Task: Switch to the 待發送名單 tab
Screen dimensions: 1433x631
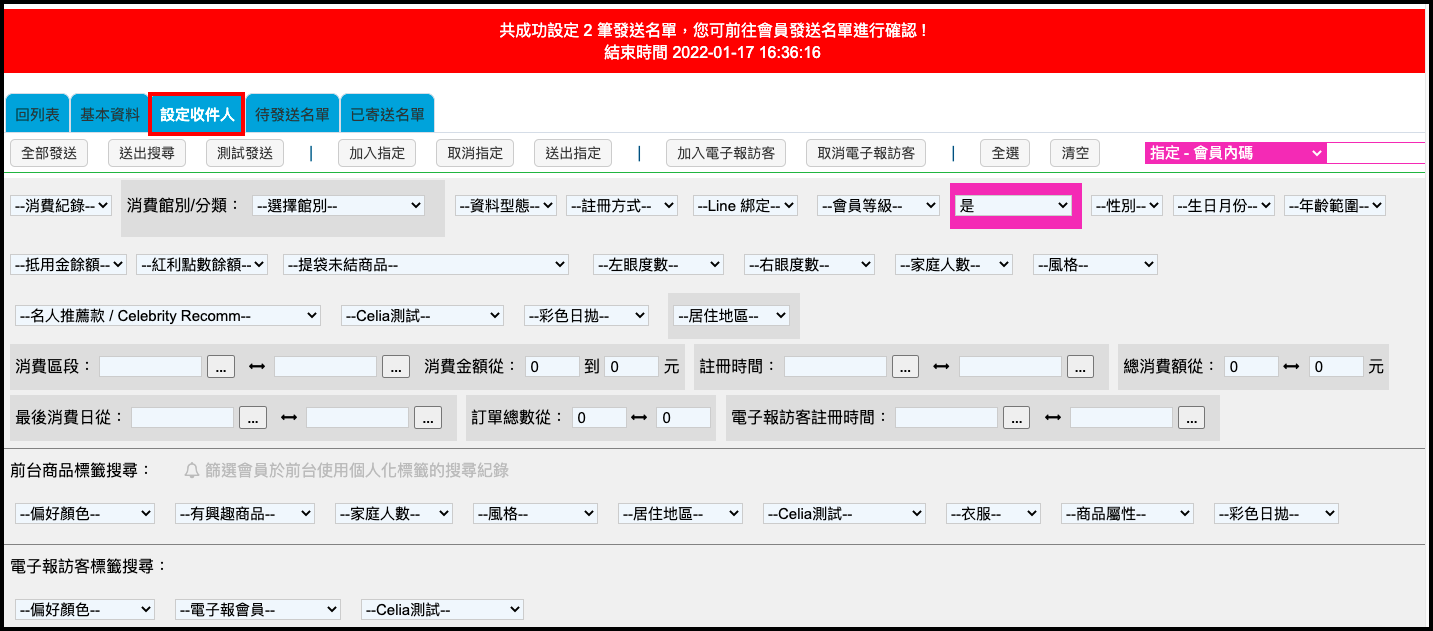Action: pyautogui.click(x=292, y=115)
